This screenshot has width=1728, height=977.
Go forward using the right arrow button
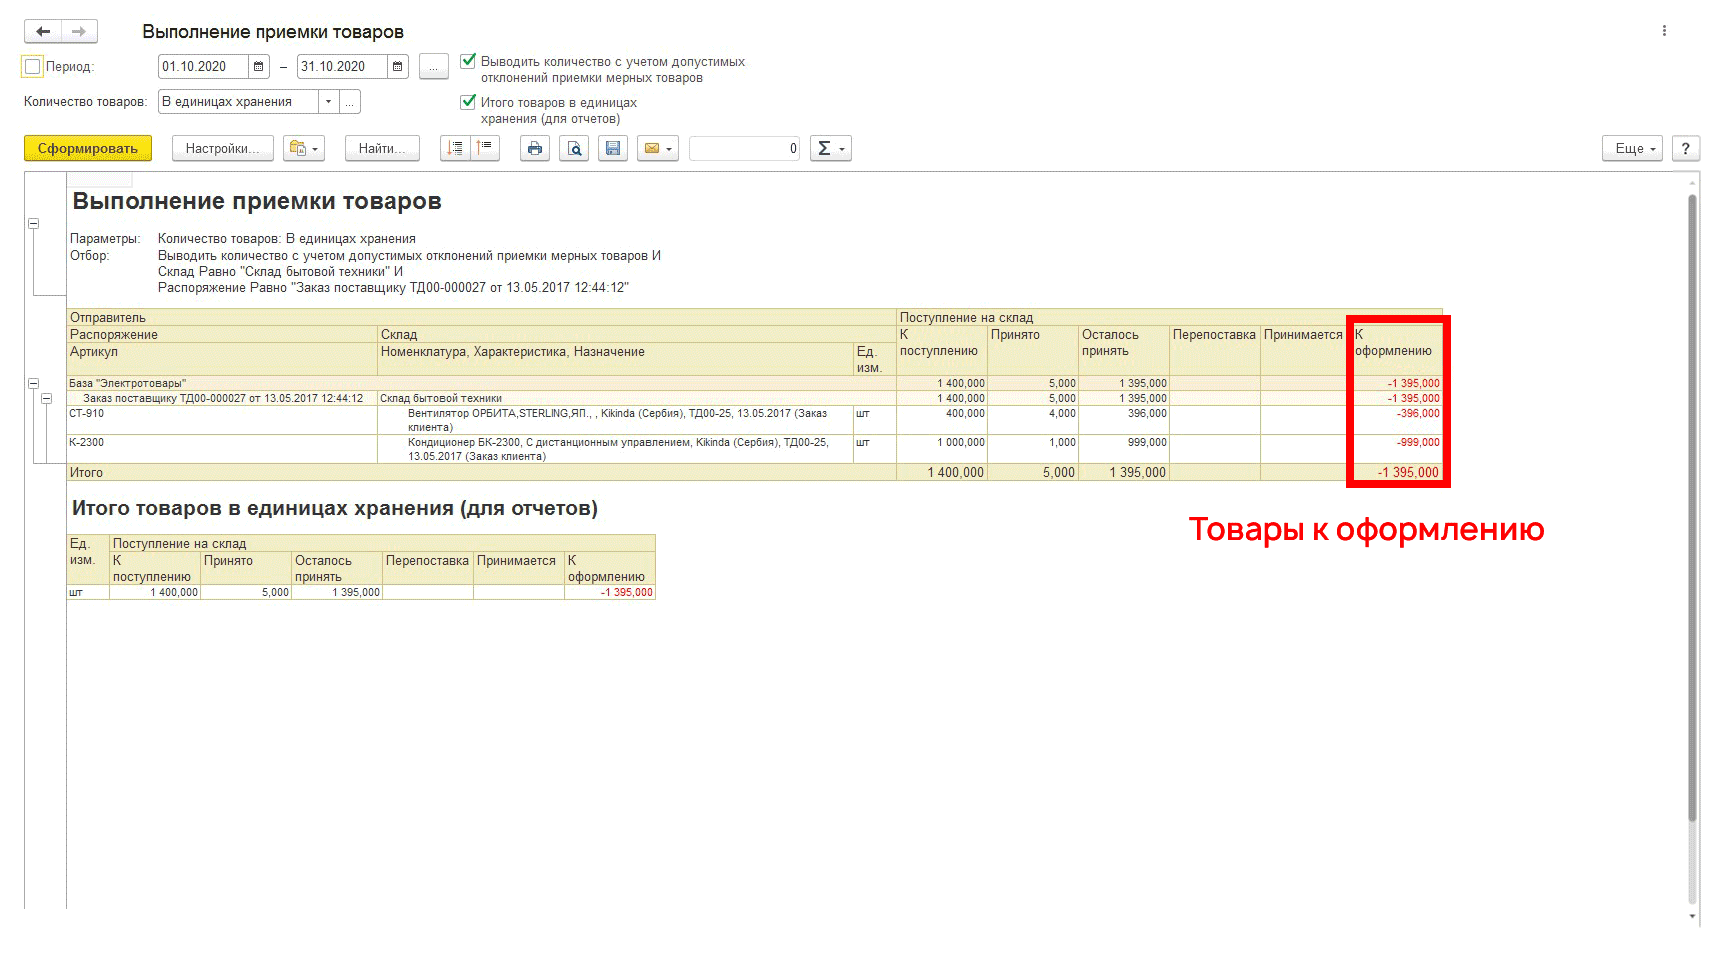[x=79, y=32]
